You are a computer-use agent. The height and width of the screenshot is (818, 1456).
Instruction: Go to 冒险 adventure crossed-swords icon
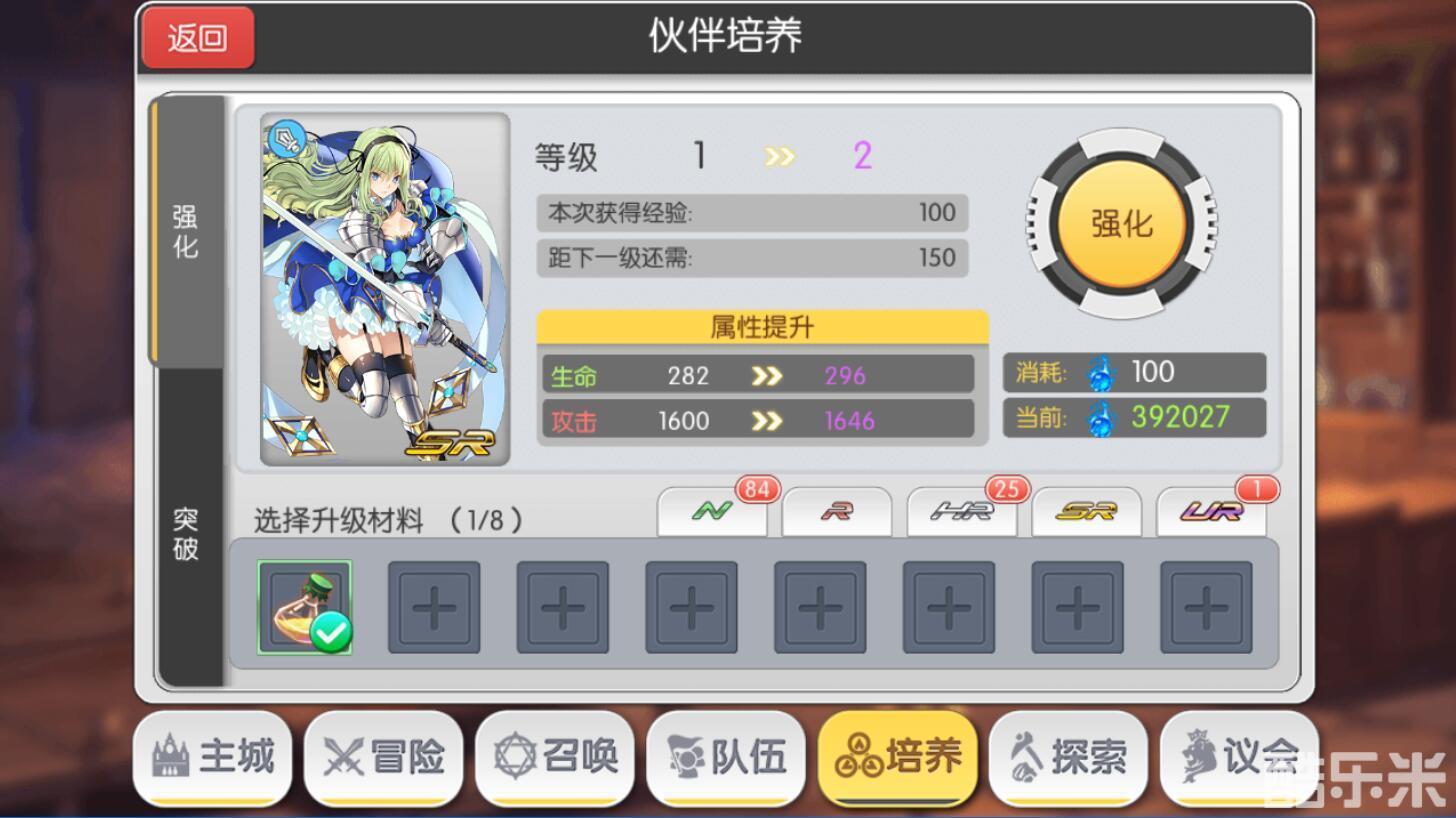[383, 757]
